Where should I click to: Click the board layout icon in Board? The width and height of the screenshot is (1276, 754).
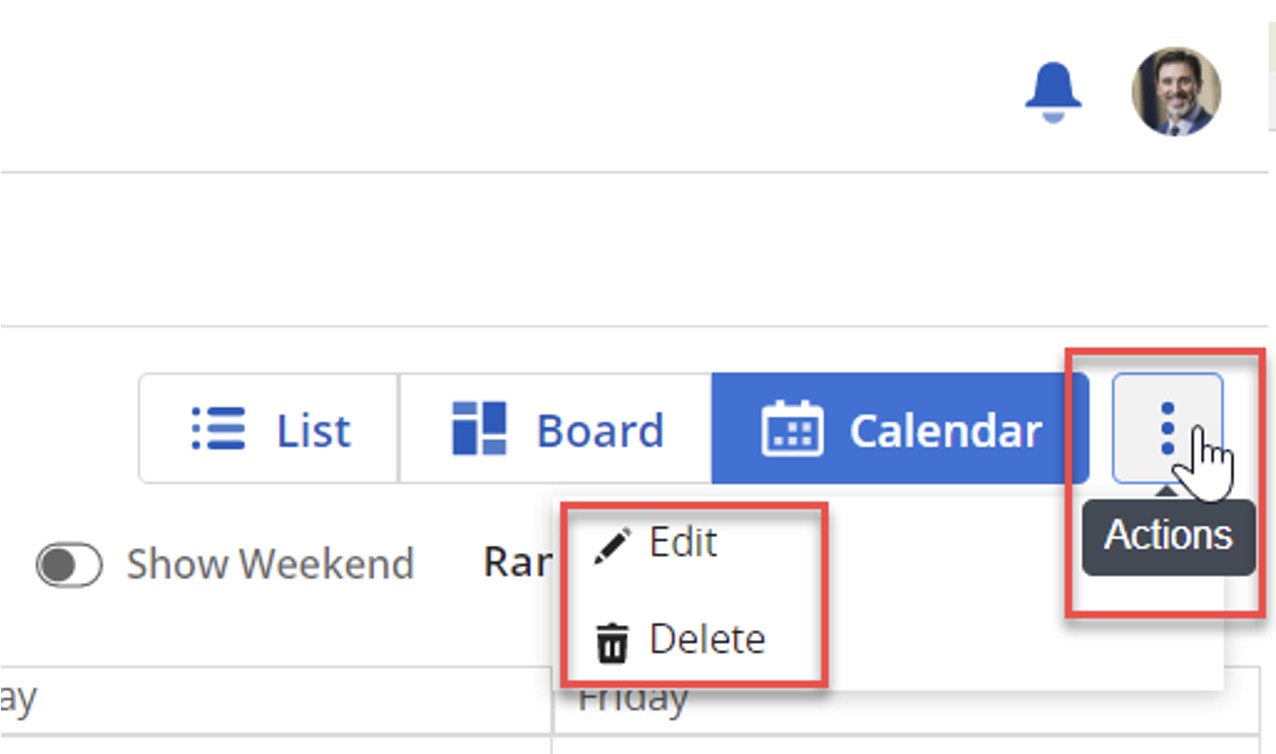tap(479, 429)
